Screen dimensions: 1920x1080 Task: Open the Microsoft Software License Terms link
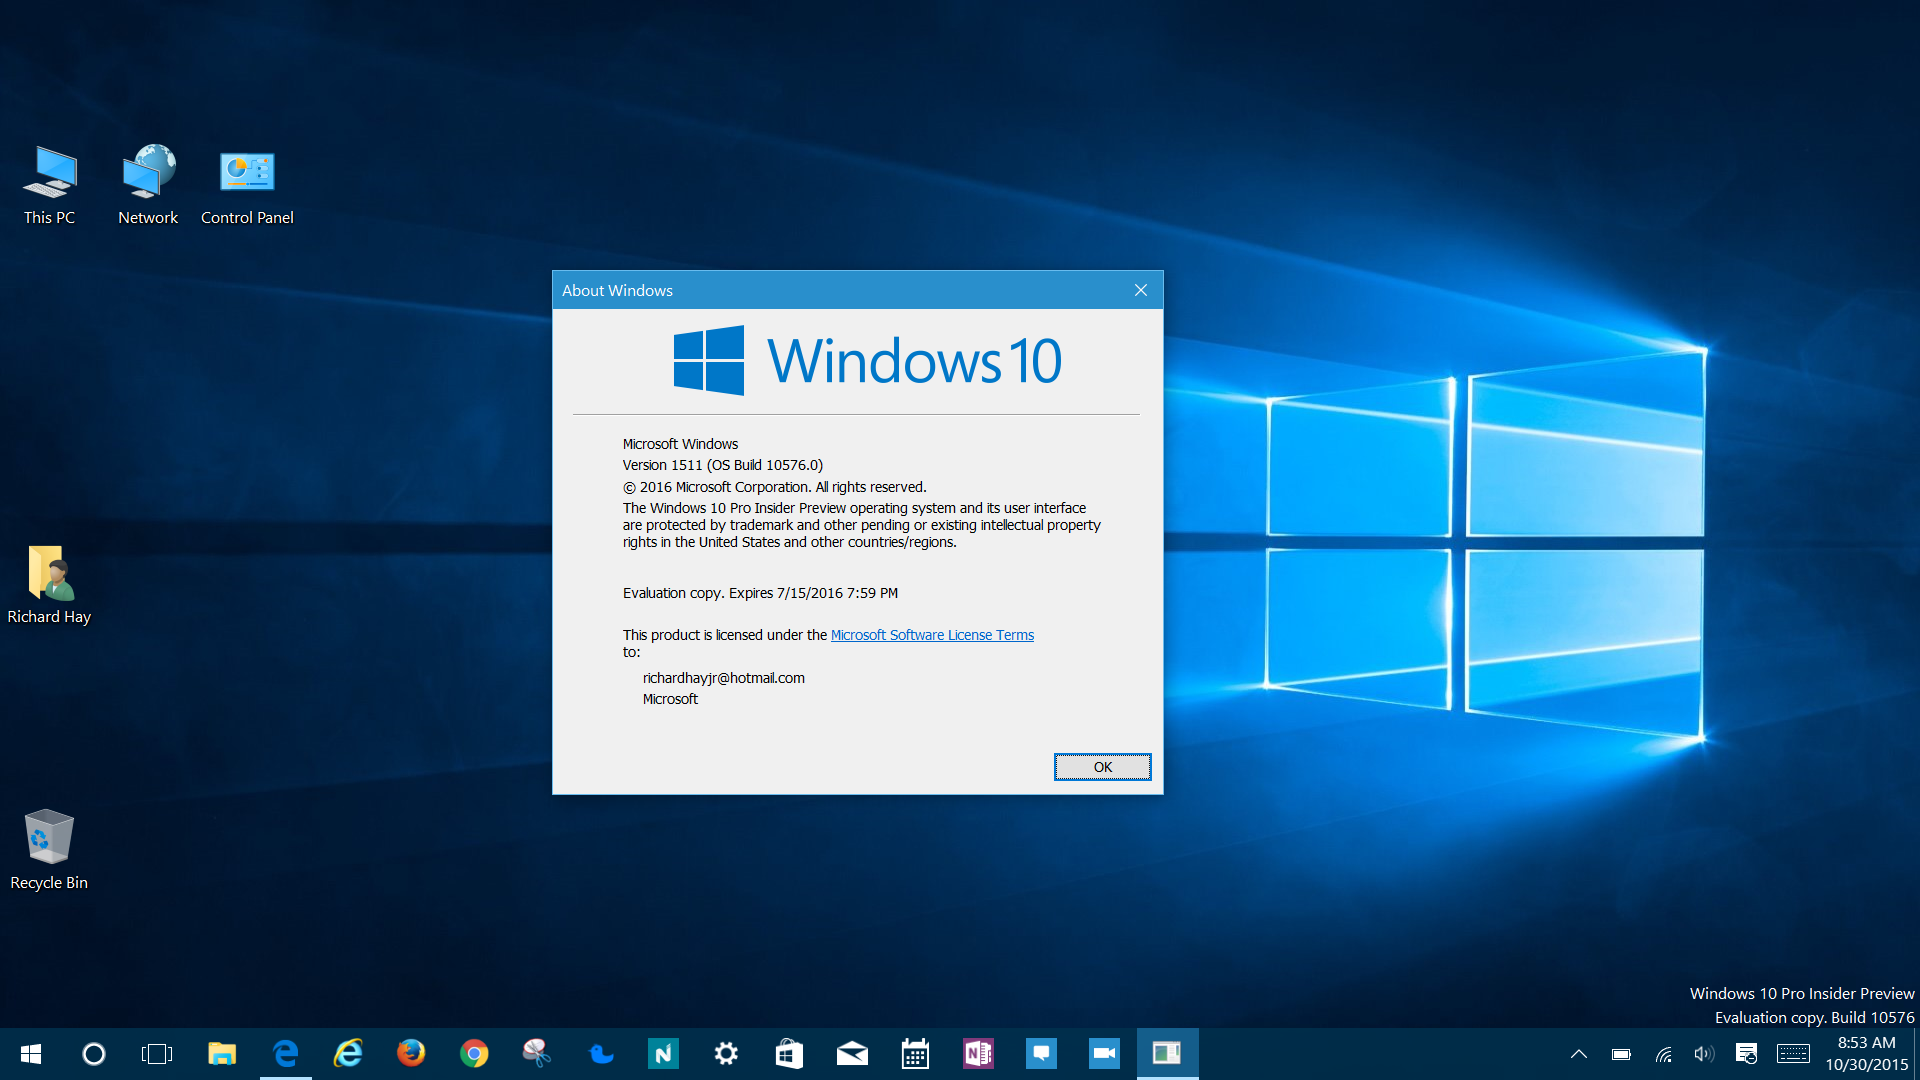[x=932, y=634]
